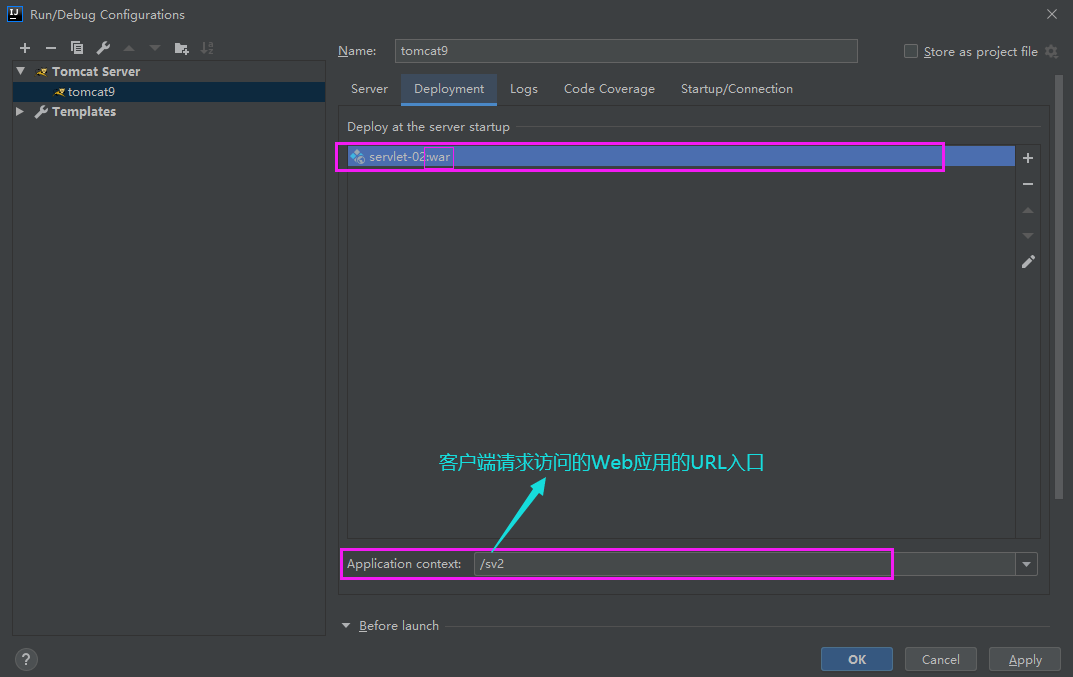
Task: Remove the servlet-02:war artifact from deployment list
Action: (x=1028, y=184)
